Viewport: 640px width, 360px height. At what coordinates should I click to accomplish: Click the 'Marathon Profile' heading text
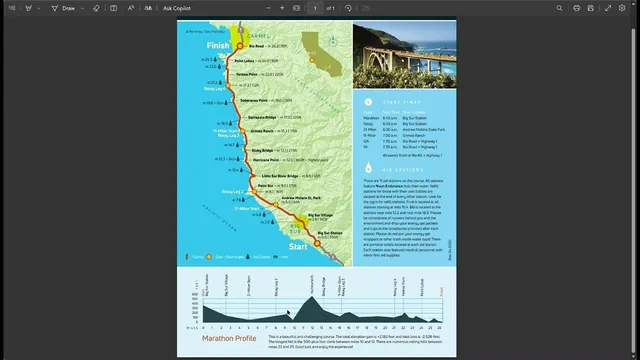(x=229, y=338)
